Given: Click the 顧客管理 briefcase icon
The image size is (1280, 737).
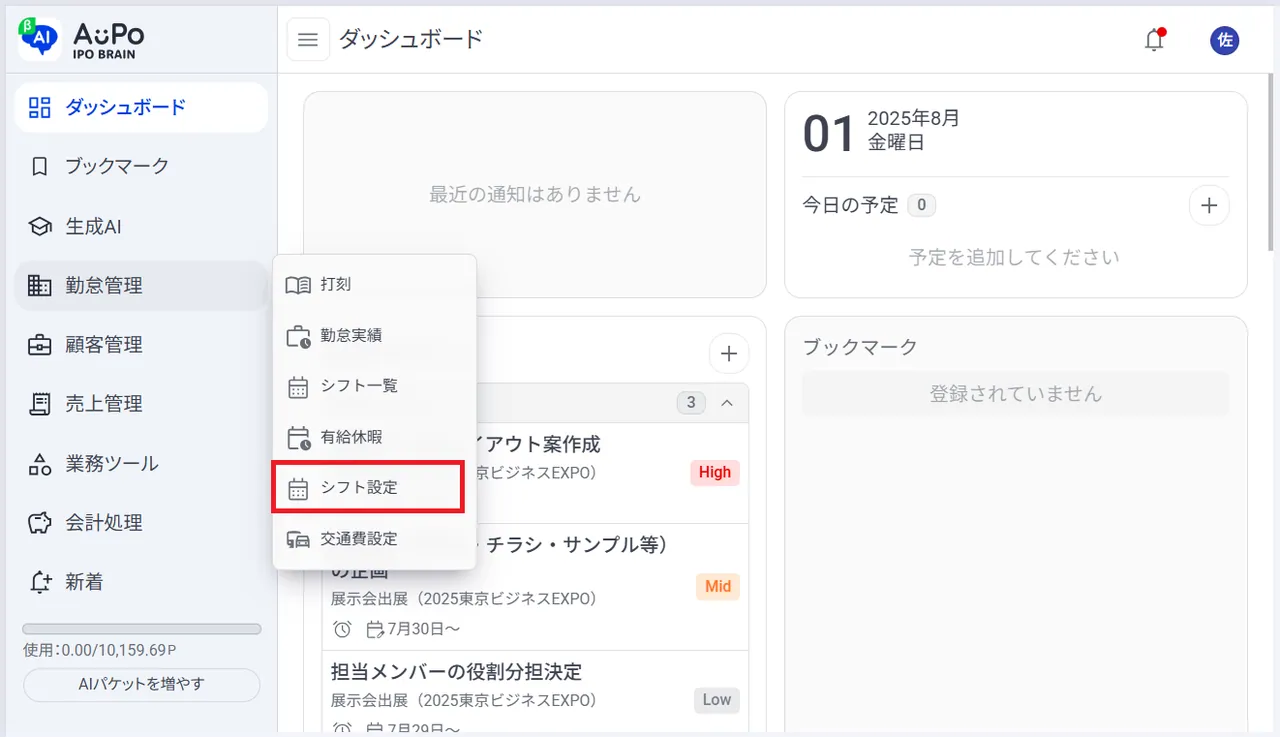Looking at the screenshot, I should pyautogui.click(x=39, y=345).
